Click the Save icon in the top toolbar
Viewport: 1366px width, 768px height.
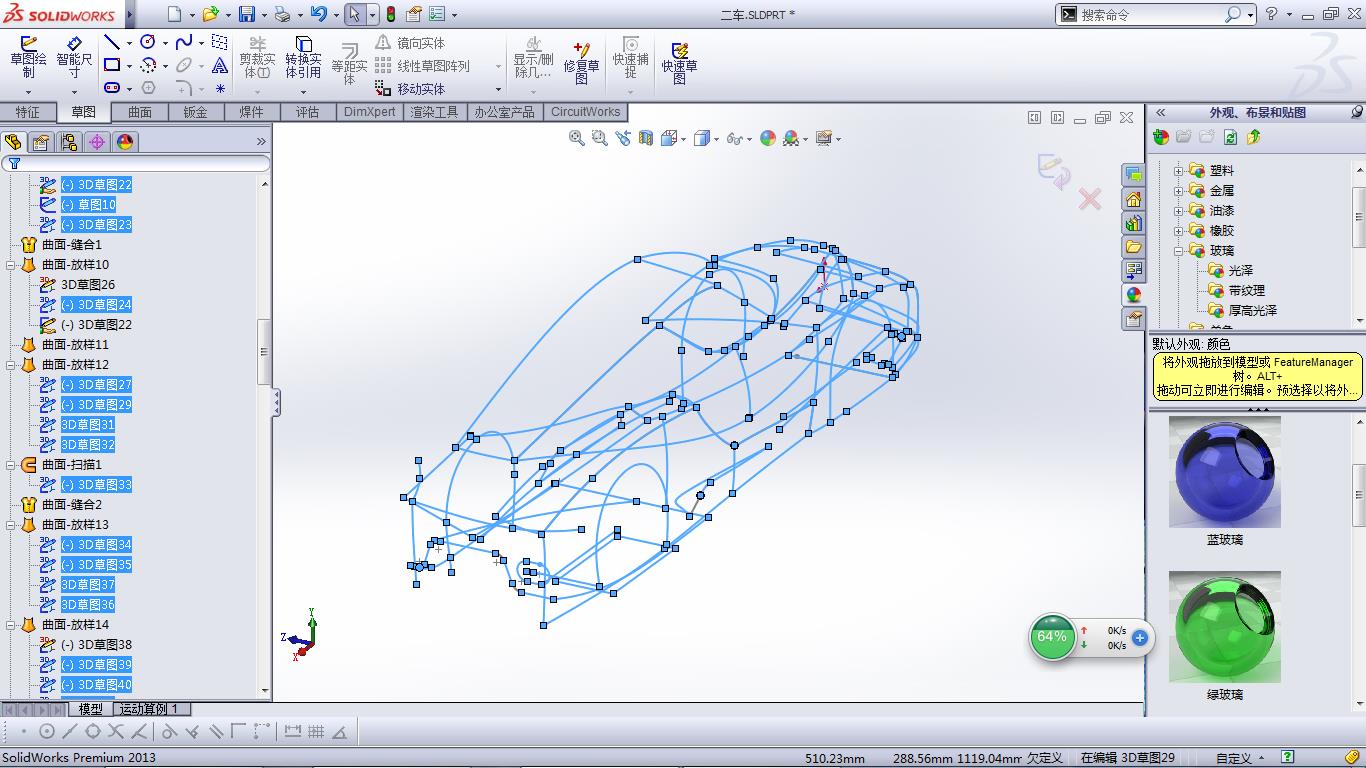[247, 14]
